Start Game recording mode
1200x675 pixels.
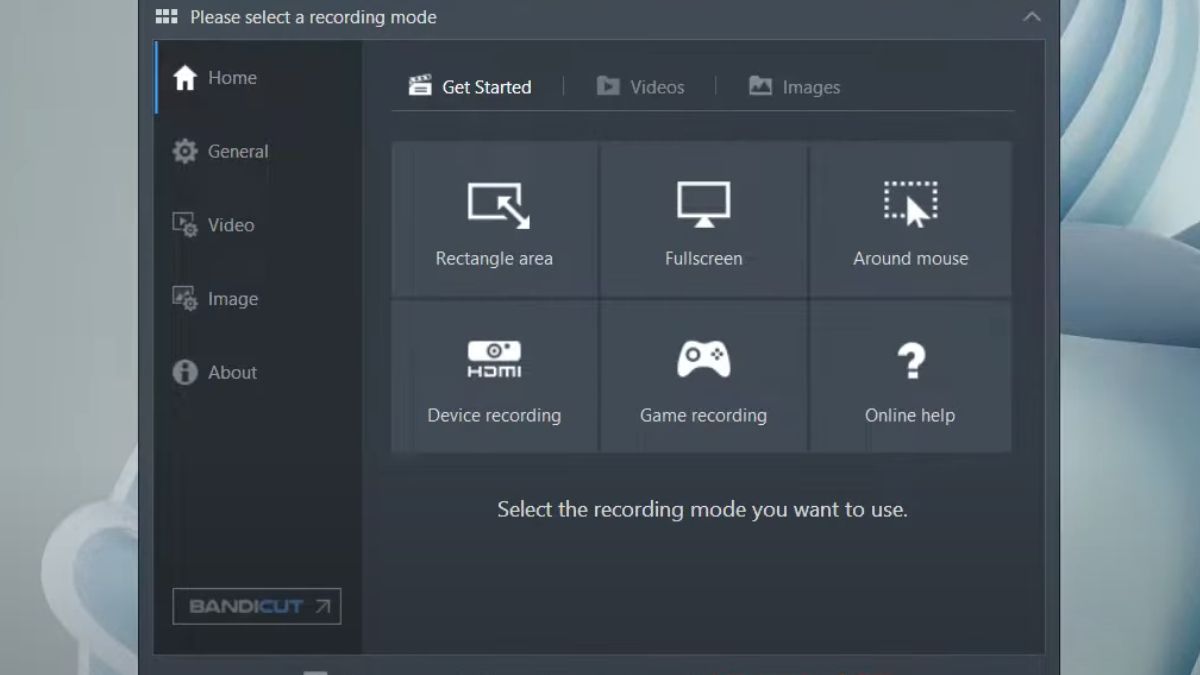click(703, 377)
